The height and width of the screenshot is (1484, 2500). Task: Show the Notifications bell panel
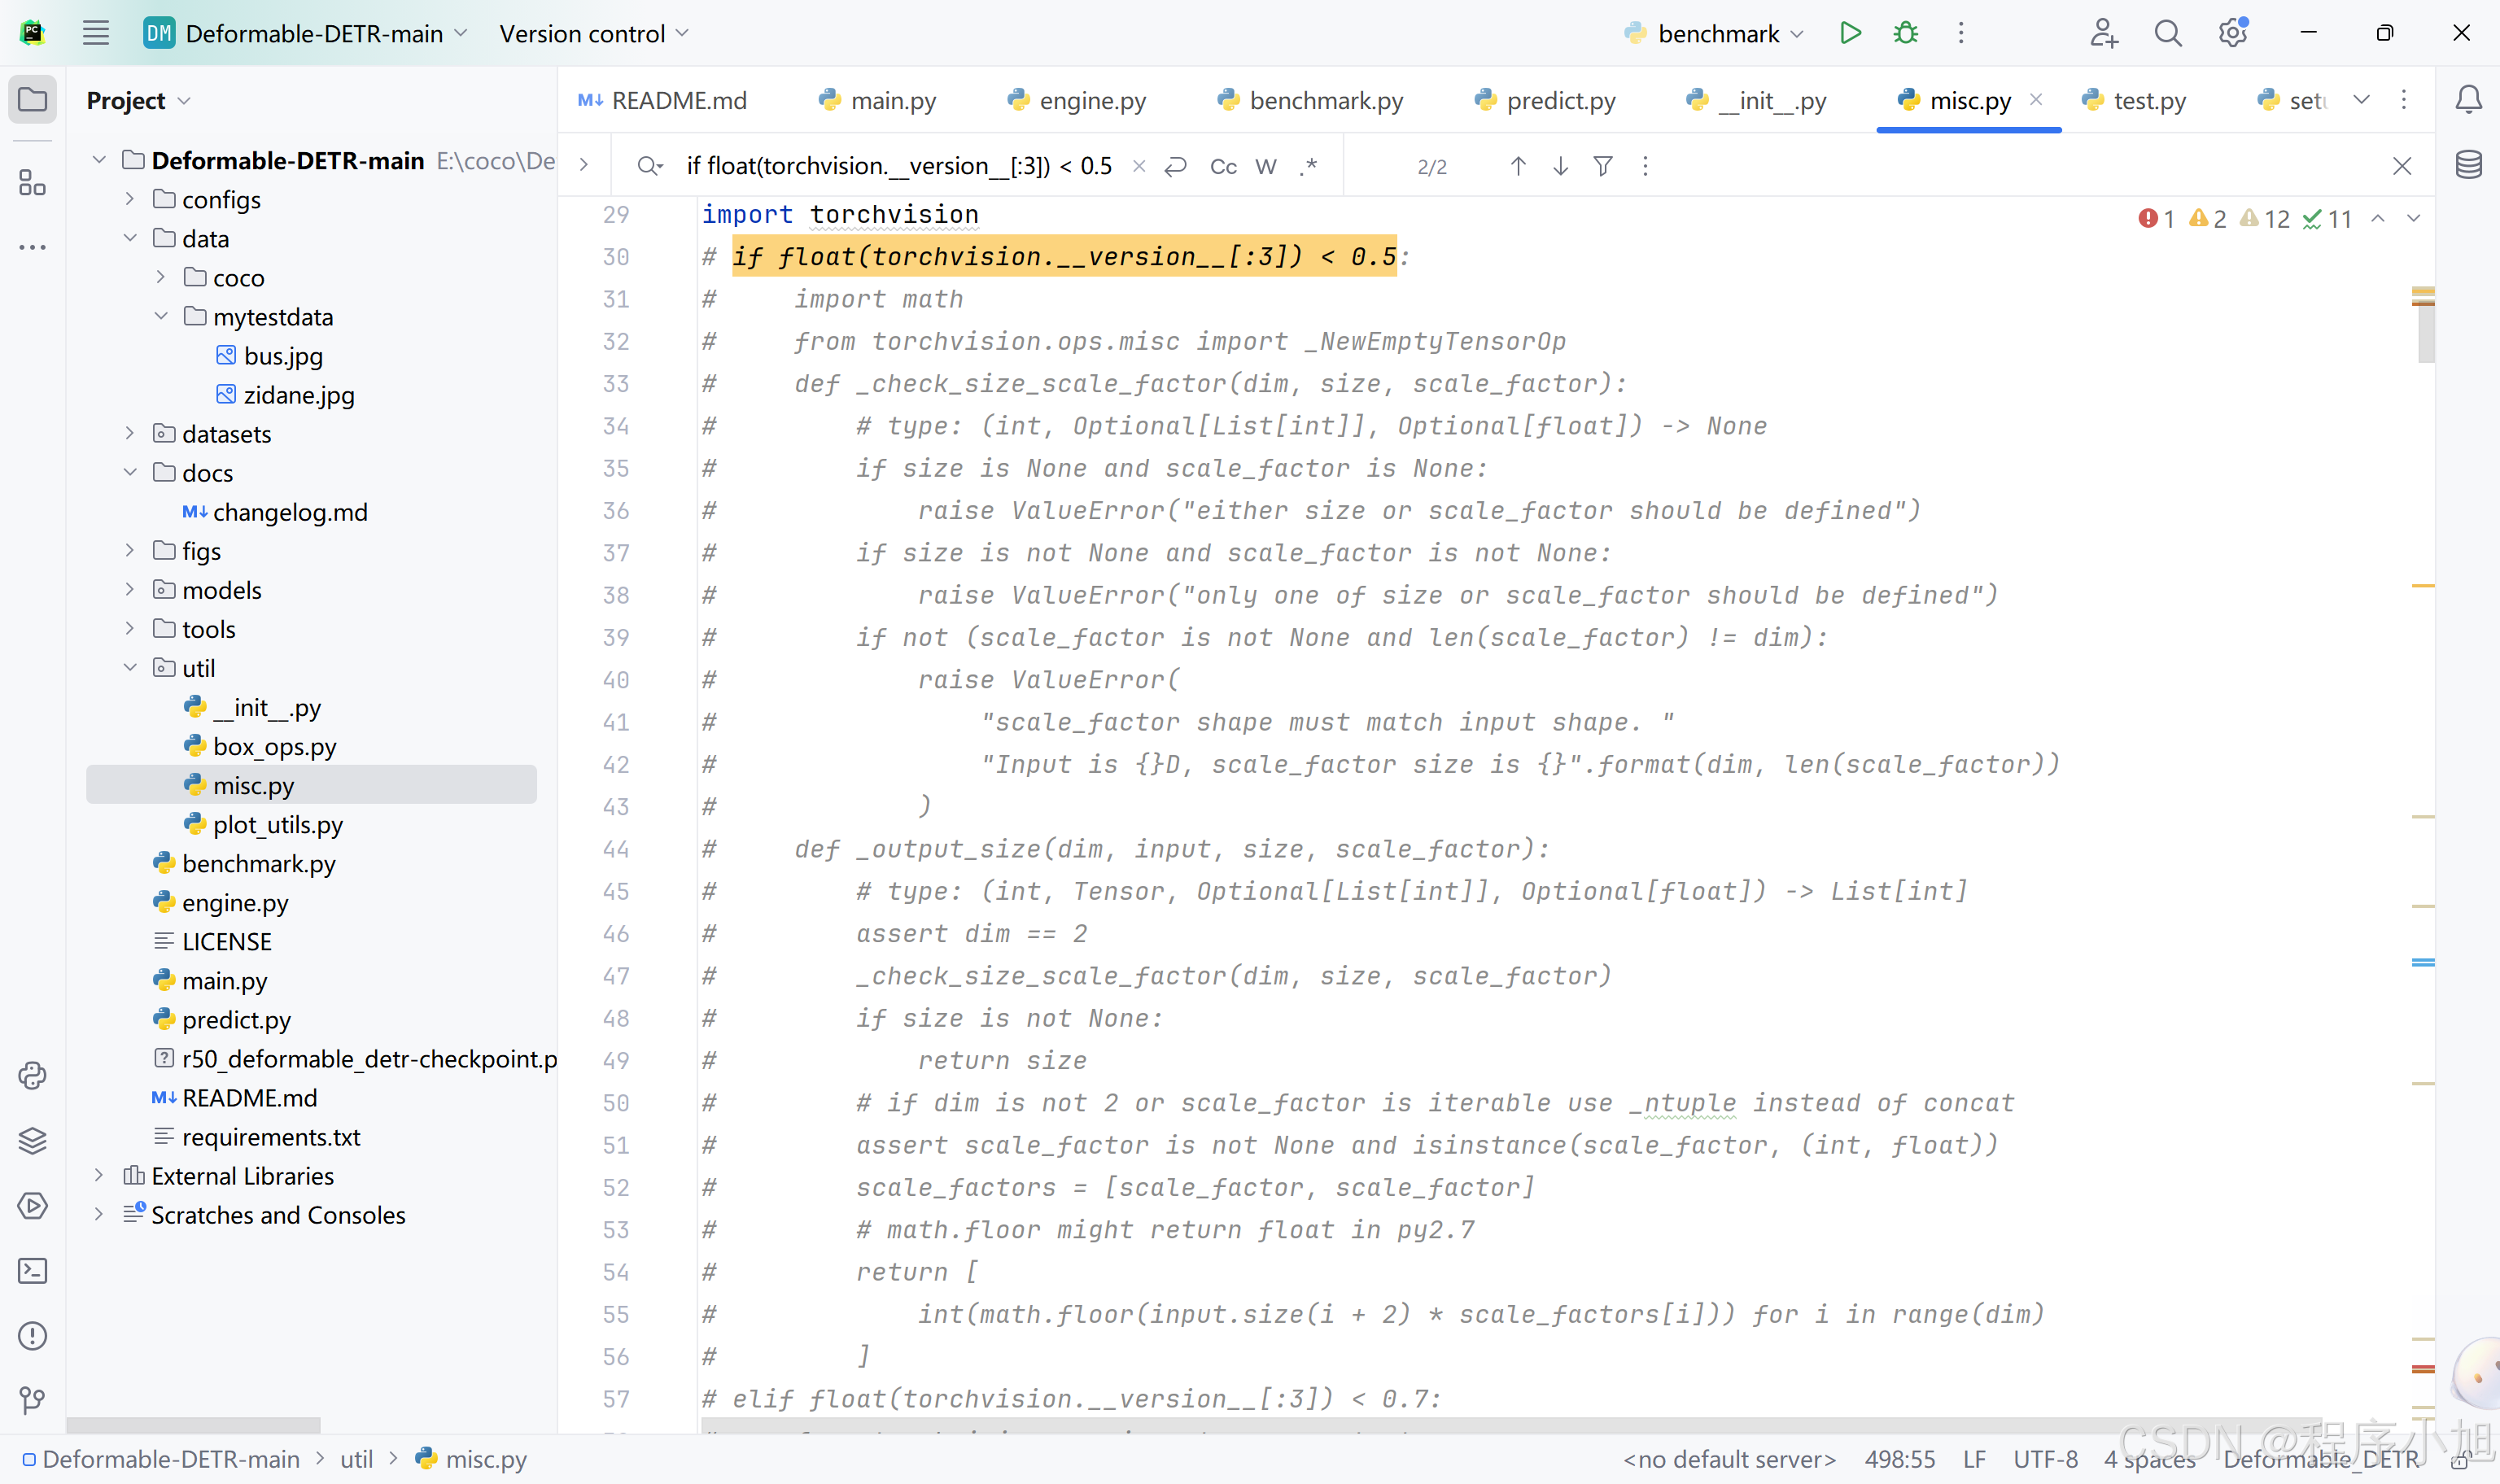coord(2468,100)
